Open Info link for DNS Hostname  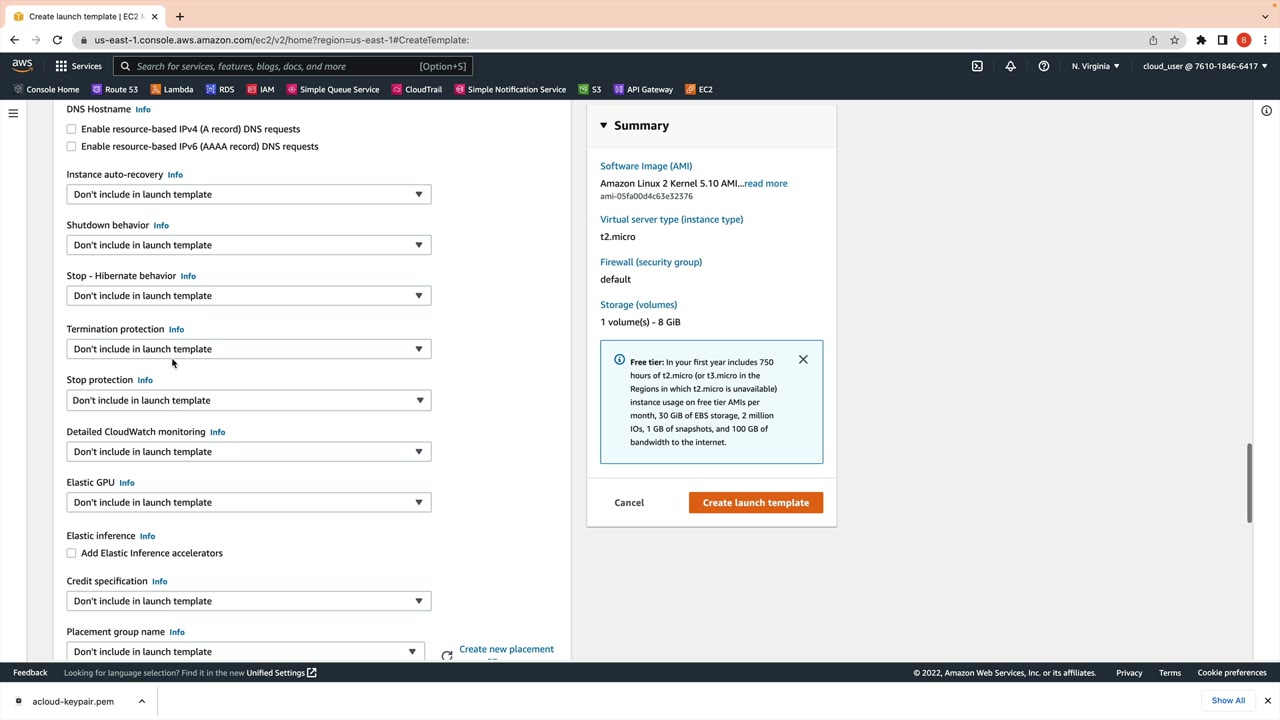[x=143, y=109]
